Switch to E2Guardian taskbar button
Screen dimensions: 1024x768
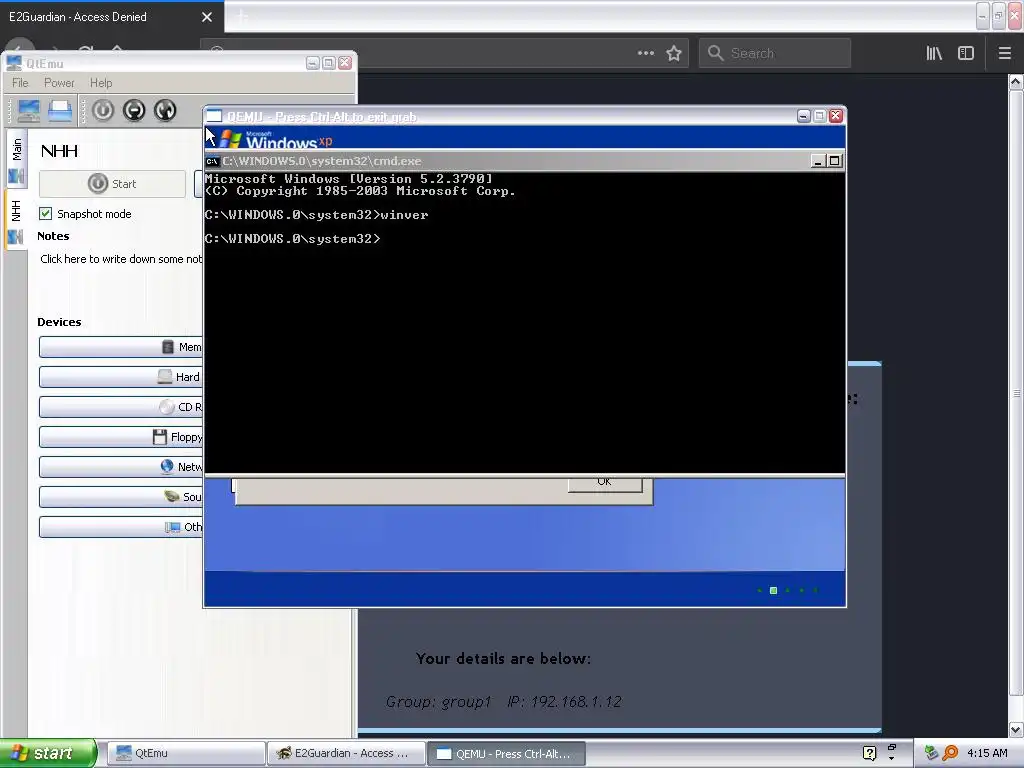click(x=346, y=753)
